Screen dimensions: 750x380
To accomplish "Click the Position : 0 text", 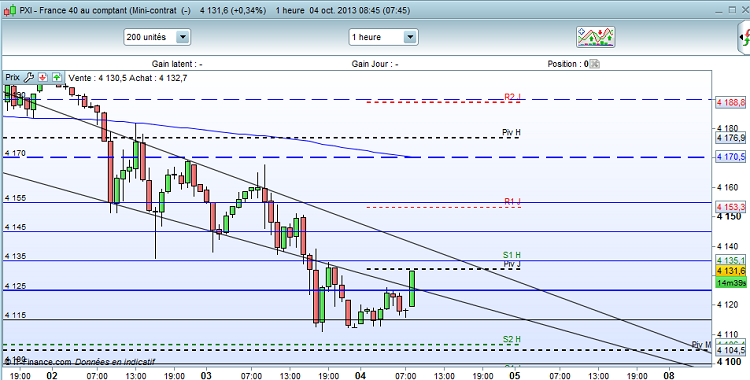I will [568, 64].
